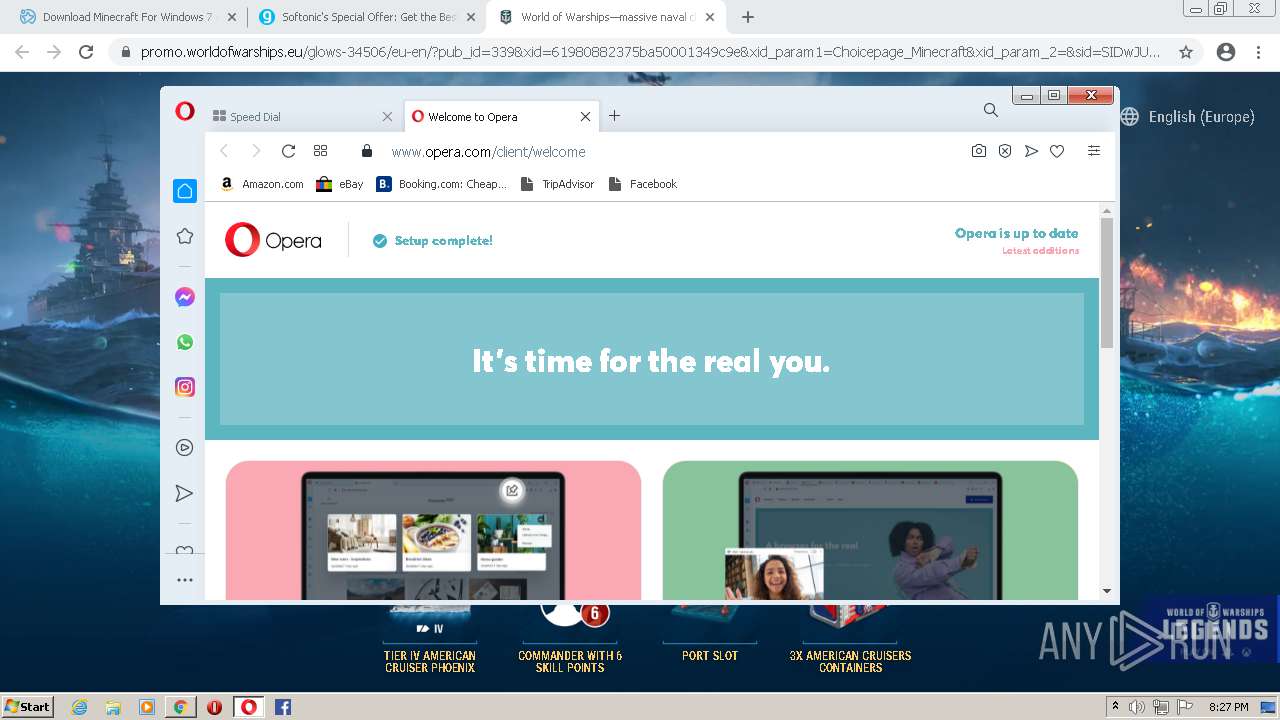
Task: Select the Welcome to Opera tab
Action: (x=502, y=117)
